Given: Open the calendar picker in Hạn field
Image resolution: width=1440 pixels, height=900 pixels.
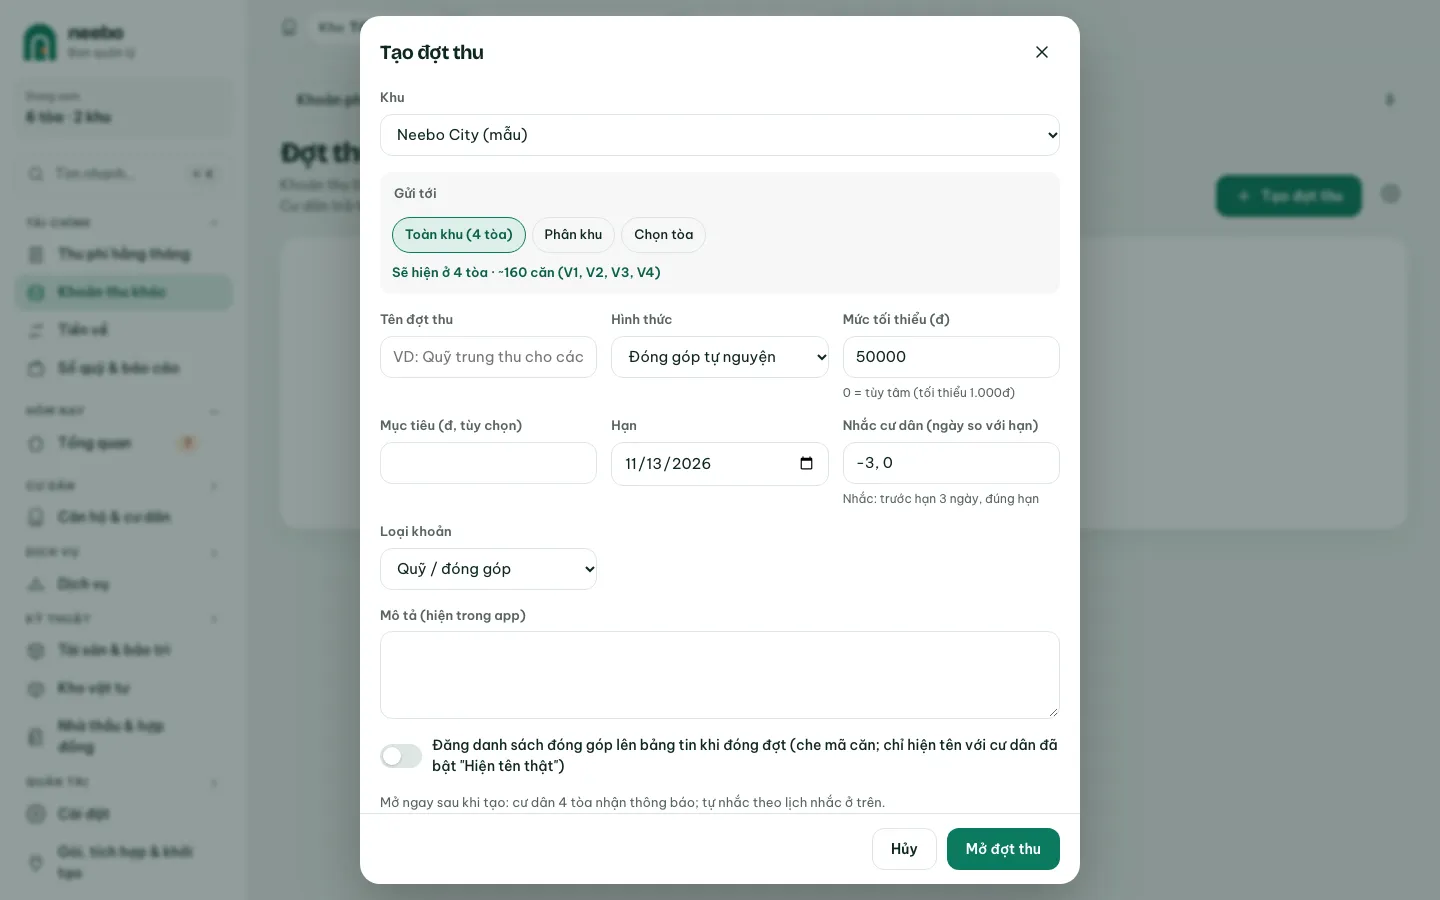Looking at the screenshot, I should (806, 464).
